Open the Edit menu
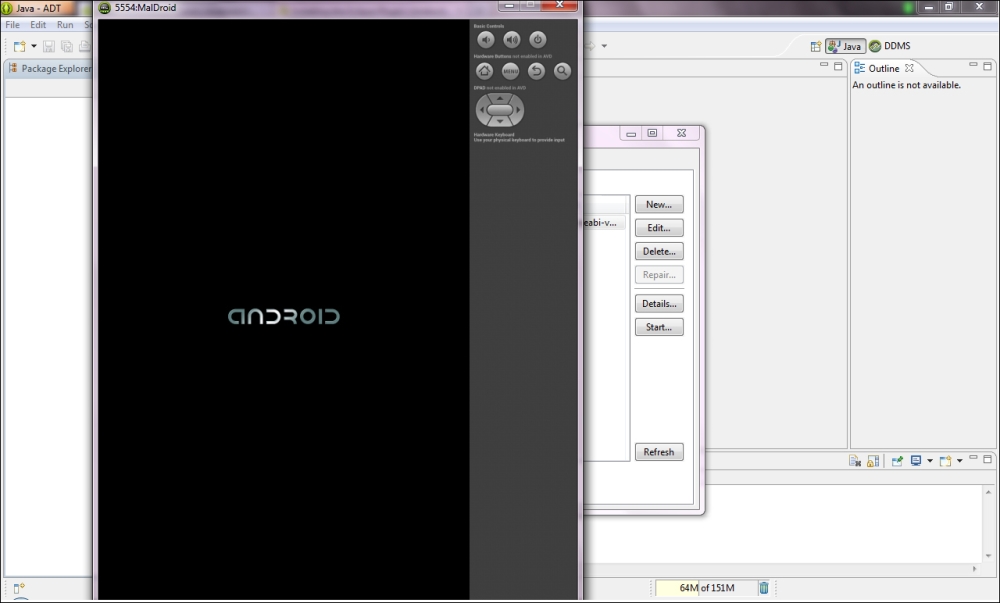Viewport: 1000px width, 603px height. coord(38,25)
